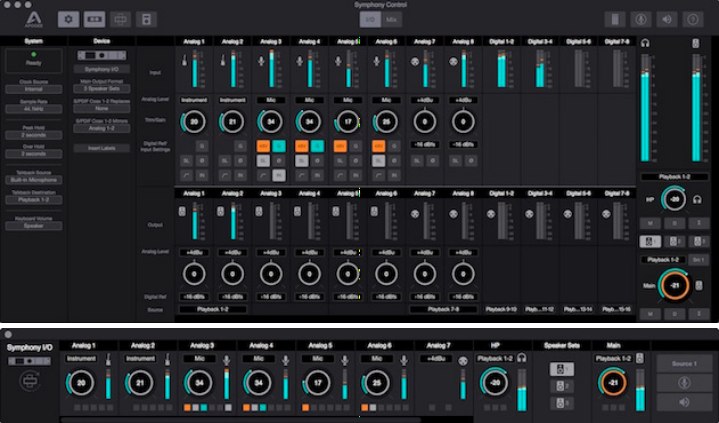Toggle the cyan group button on Analog 3
The height and width of the screenshot is (423, 719).
pyautogui.click(x=279, y=146)
